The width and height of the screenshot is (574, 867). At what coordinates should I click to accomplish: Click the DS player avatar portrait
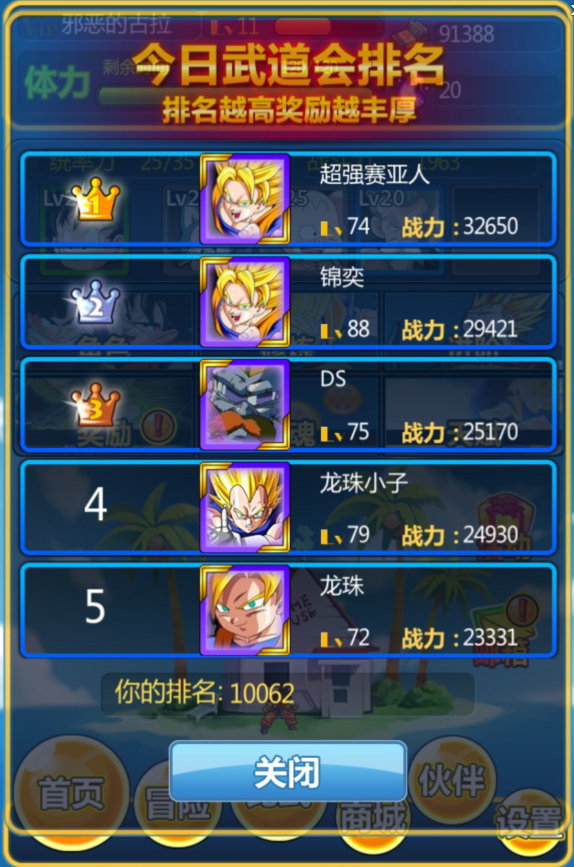[x=244, y=405]
